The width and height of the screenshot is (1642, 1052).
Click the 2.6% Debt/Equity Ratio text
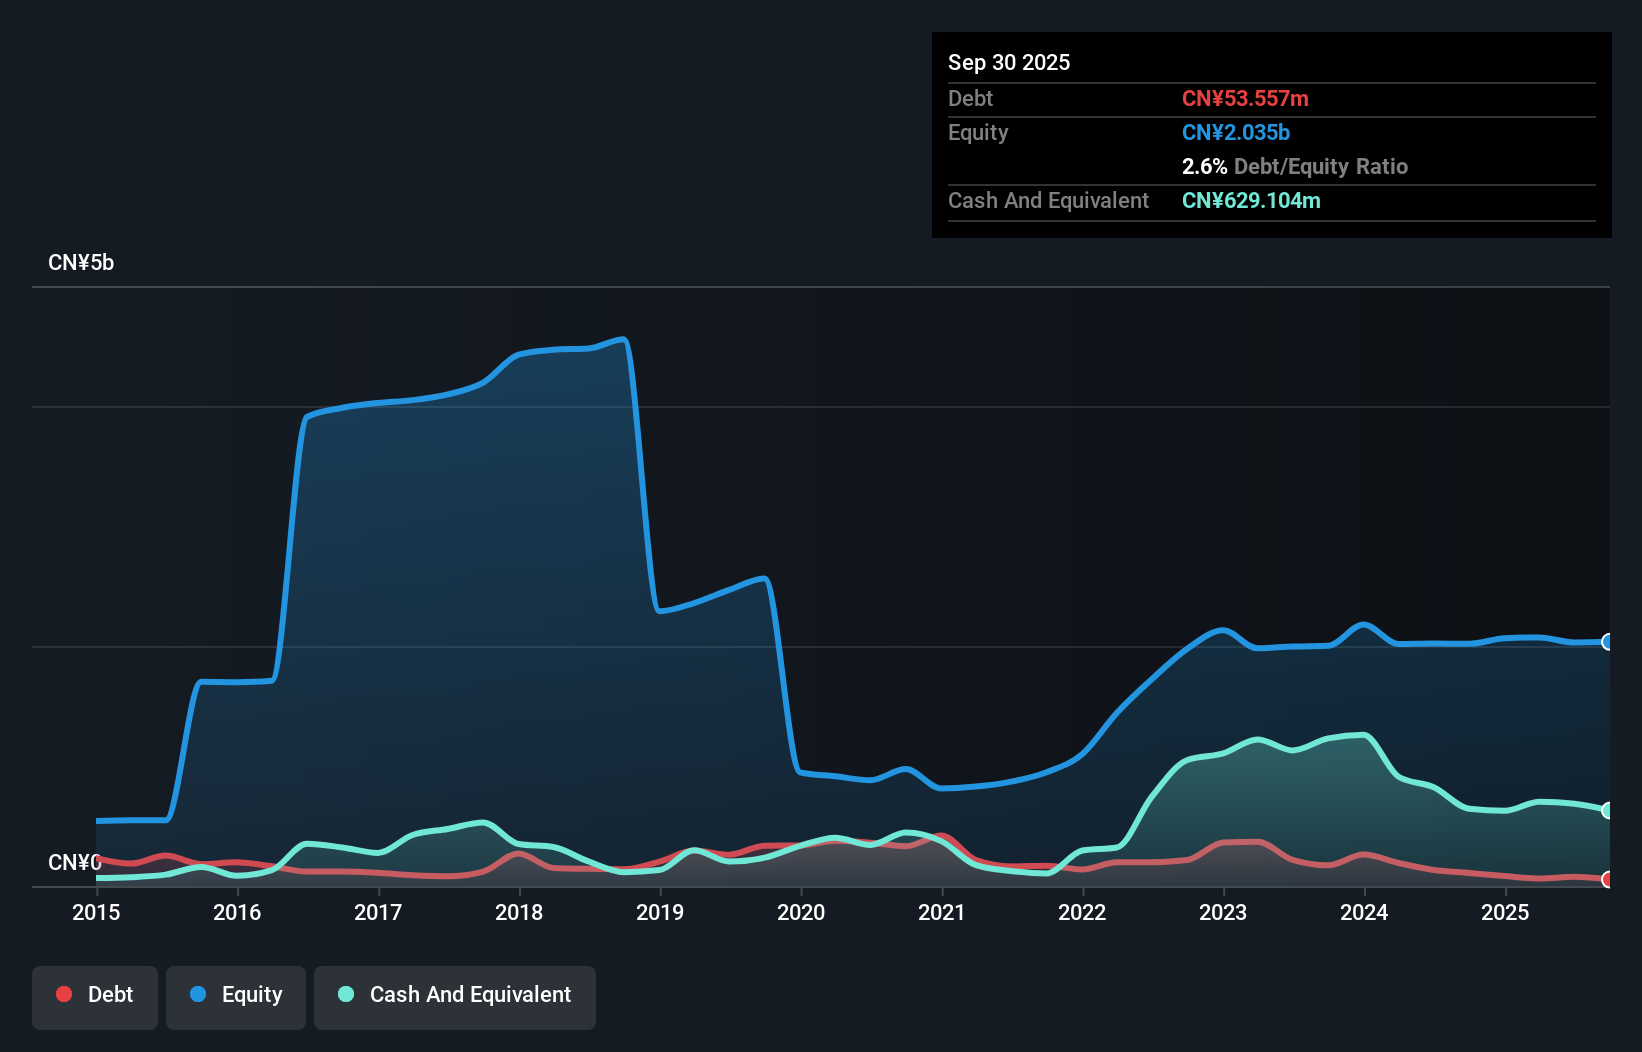click(x=1294, y=166)
